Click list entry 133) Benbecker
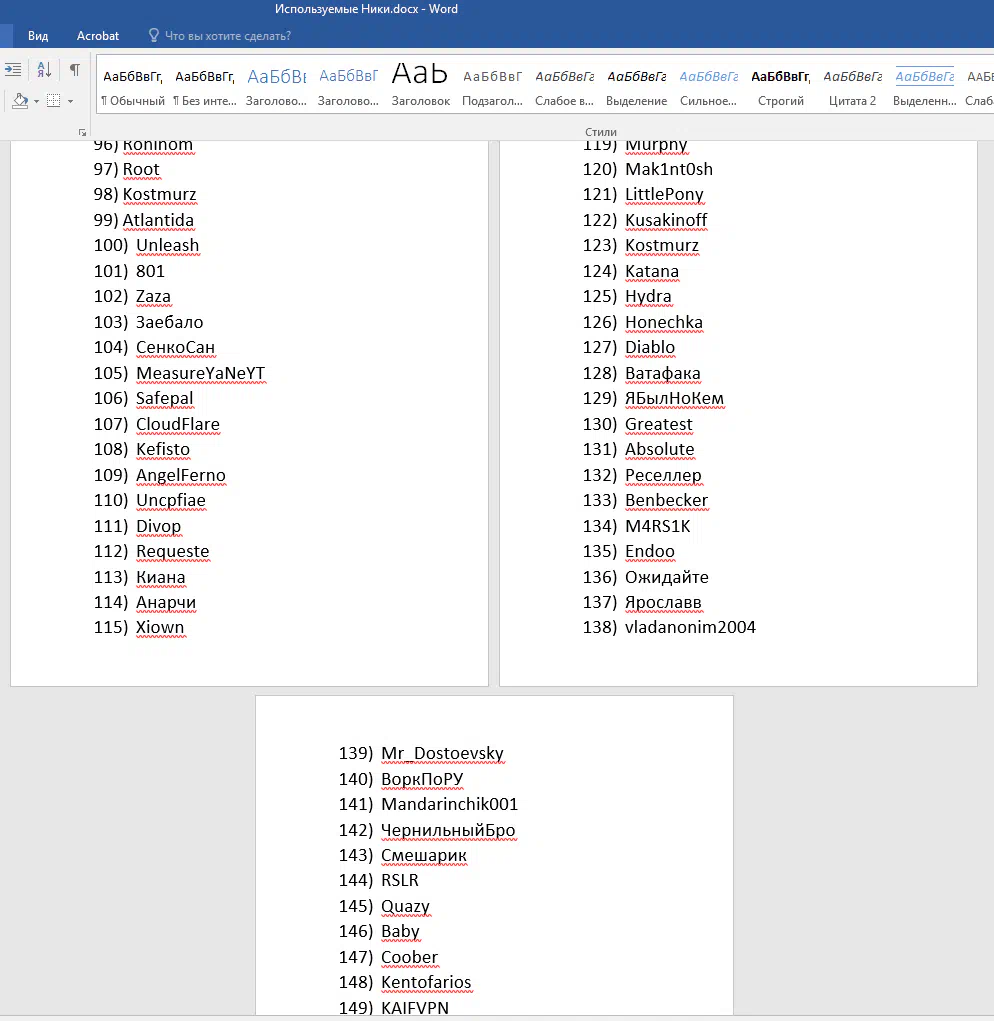Viewport: 994px width, 1021px height. [x=645, y=501]
